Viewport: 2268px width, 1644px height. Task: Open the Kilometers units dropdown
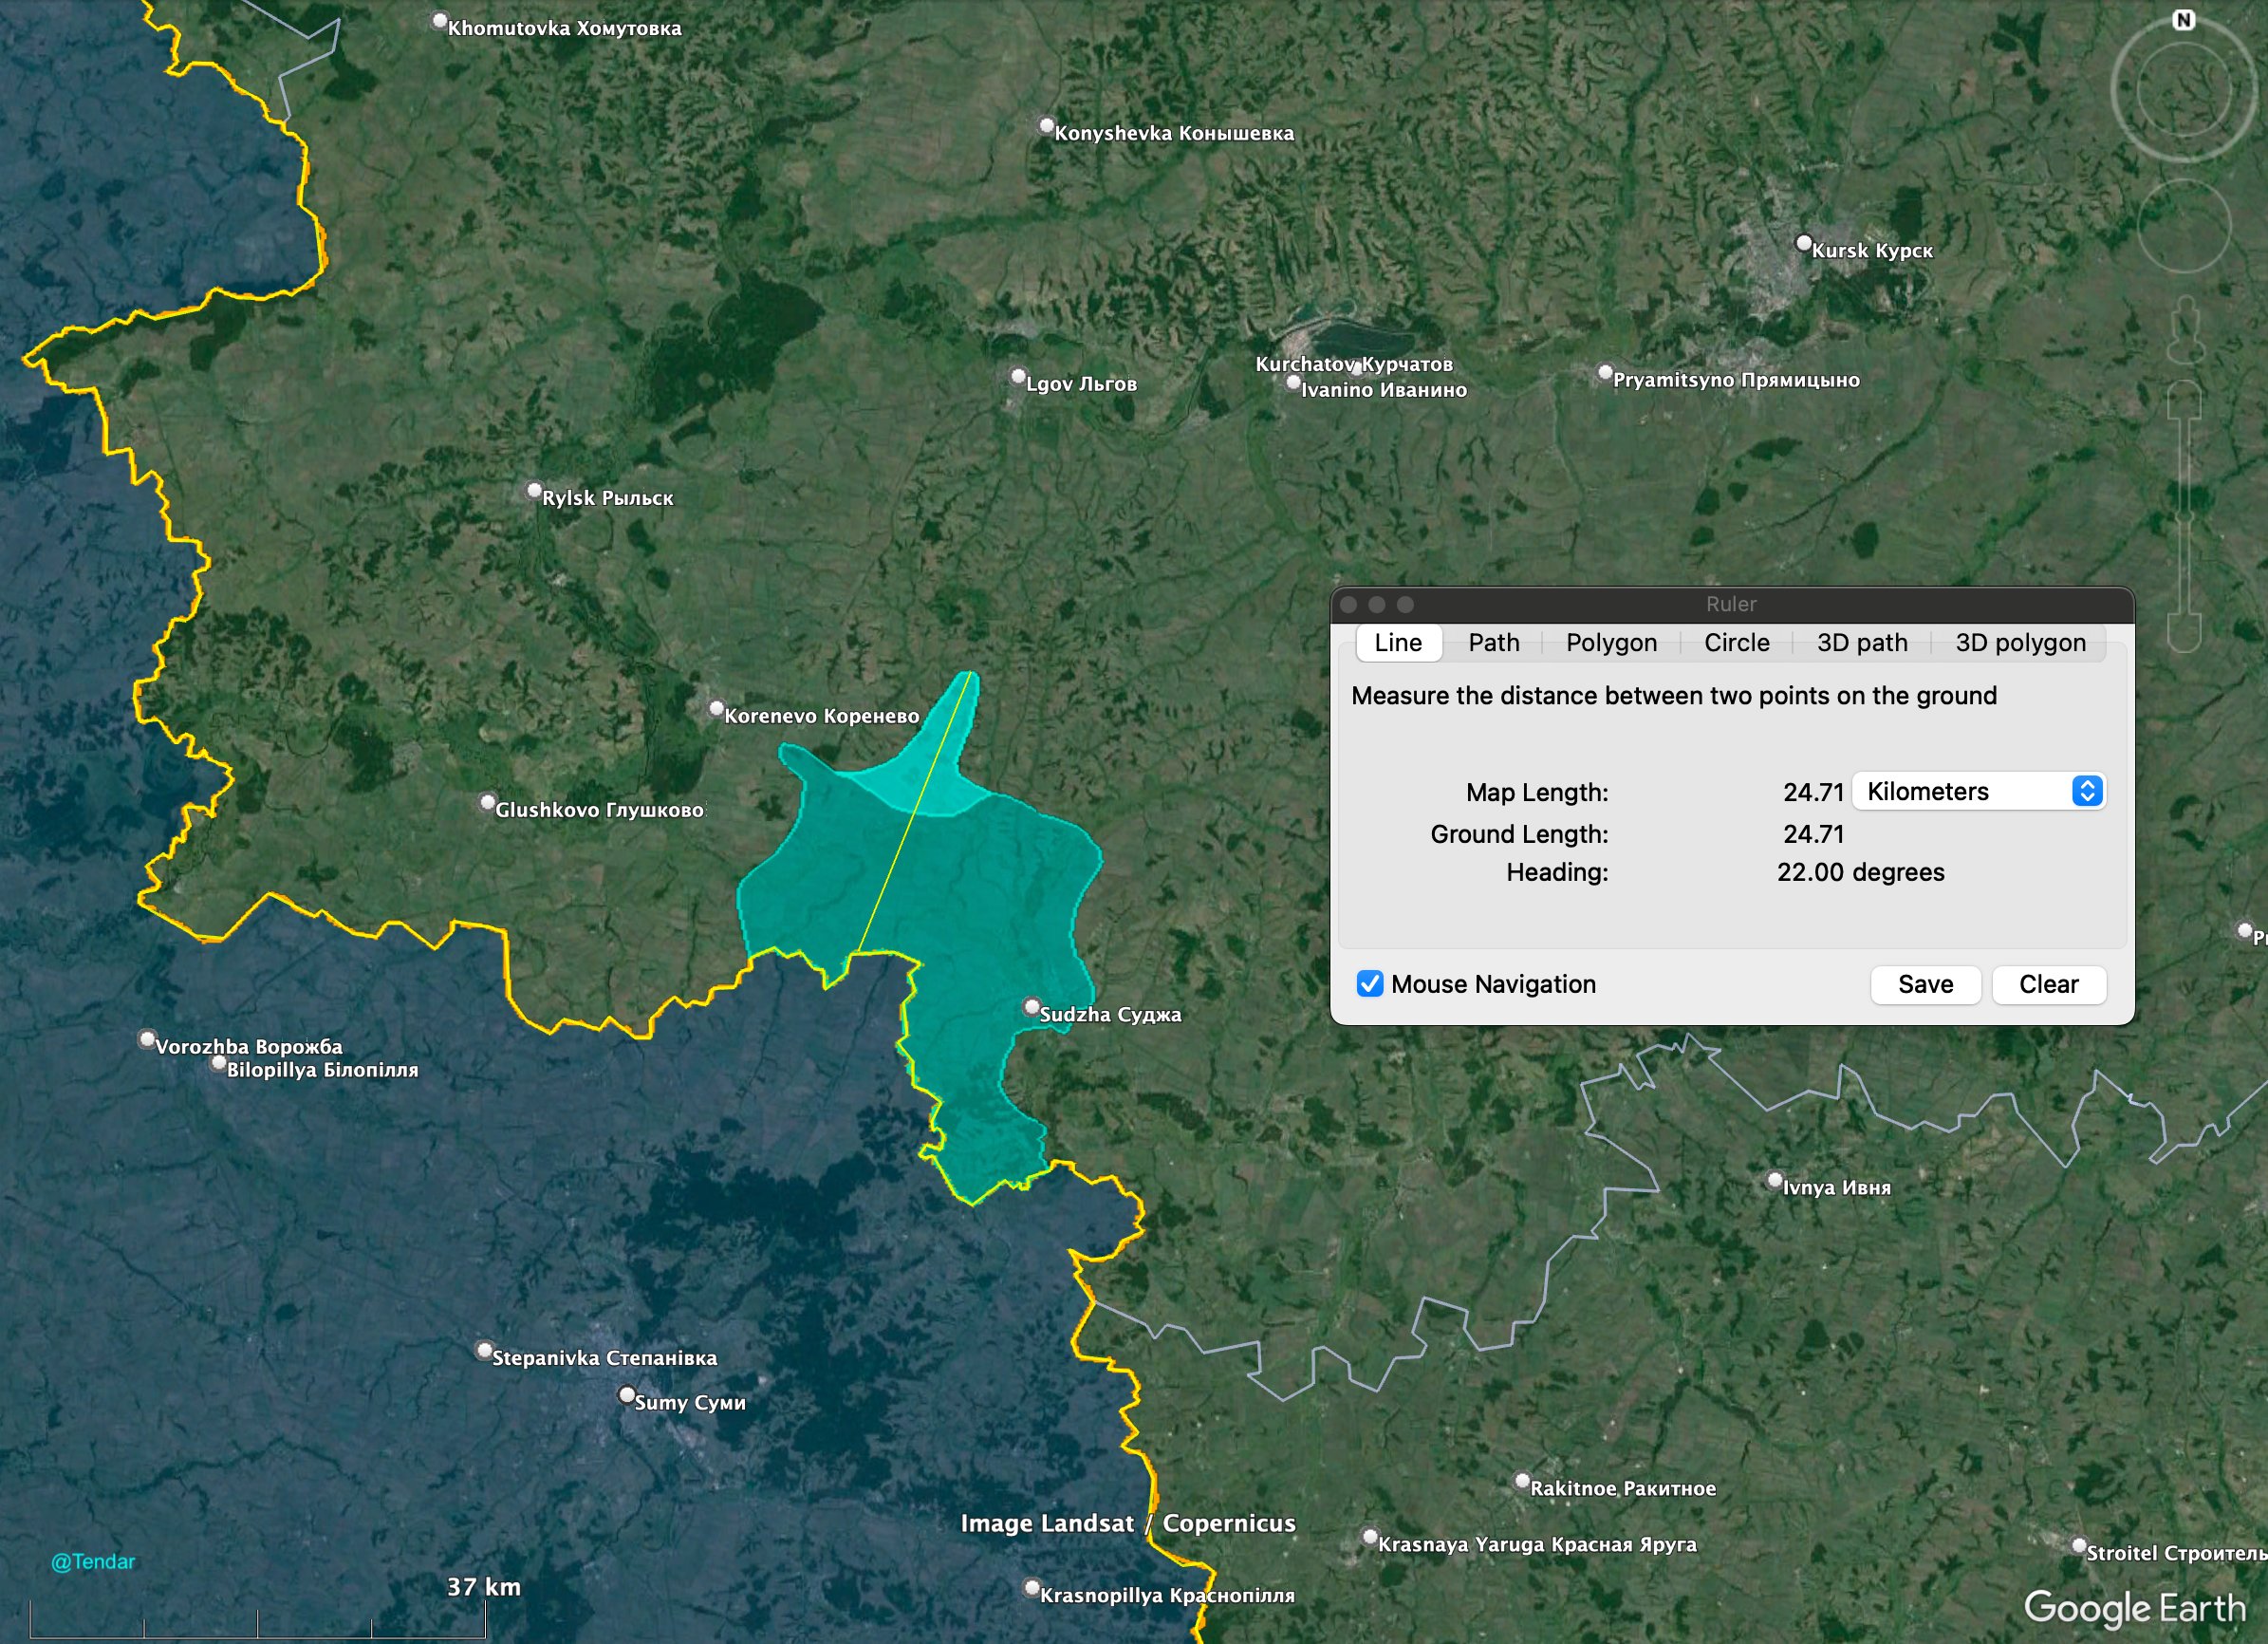coord(1978,791)
